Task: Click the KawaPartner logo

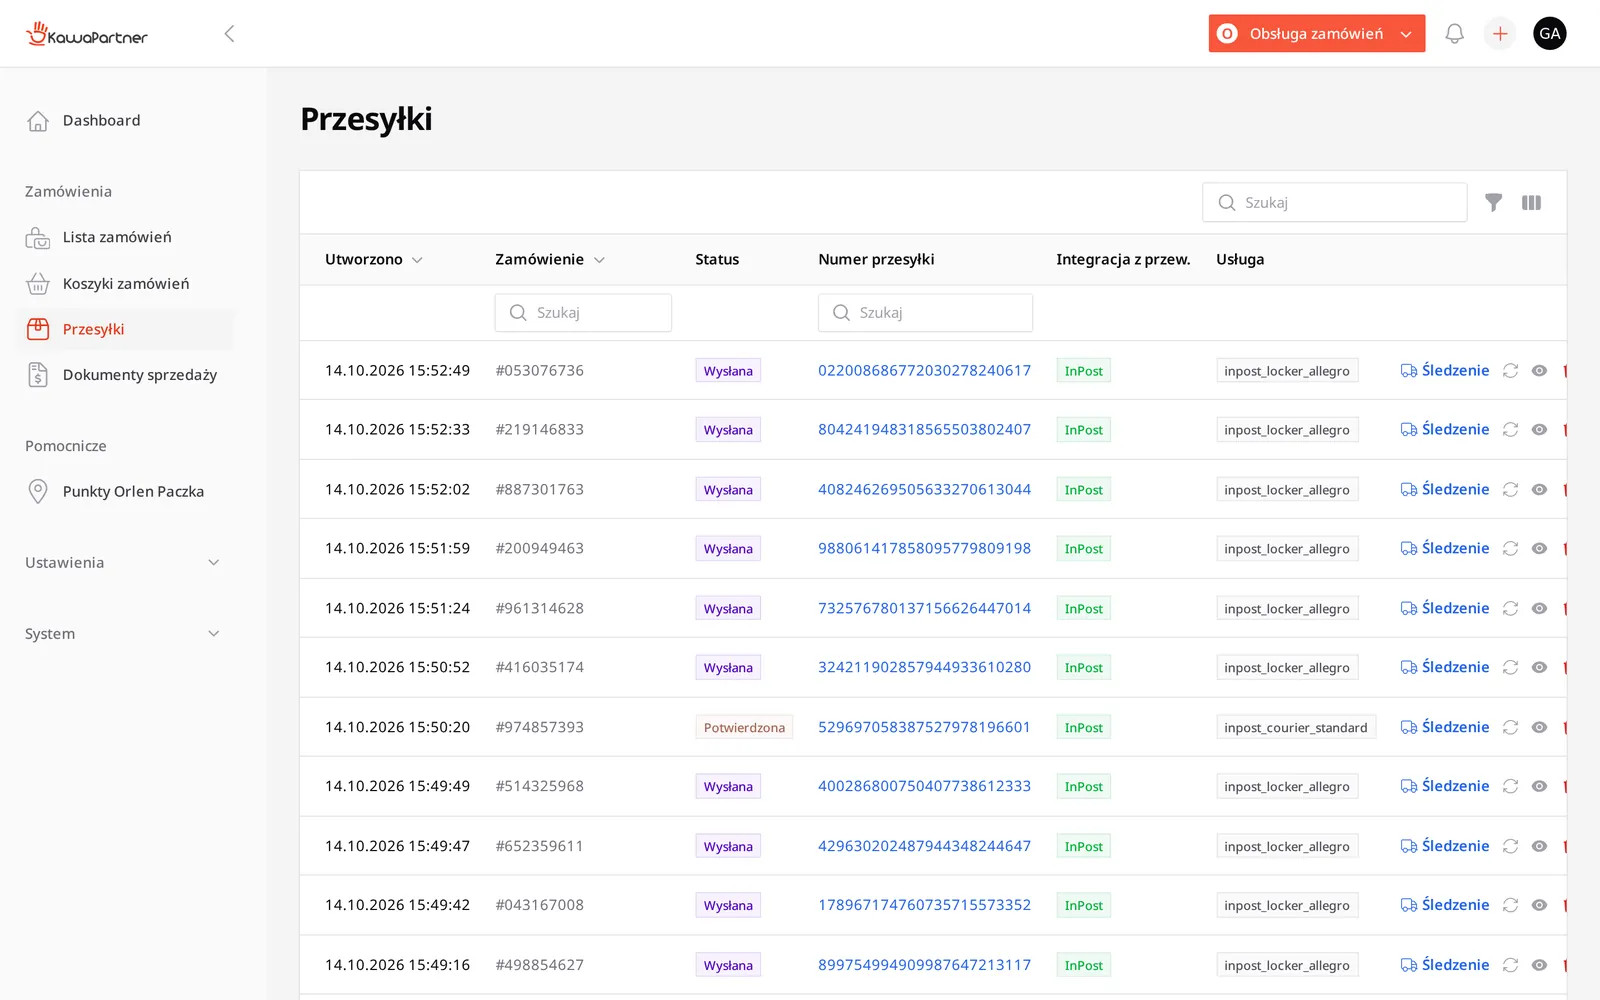Action: (87, 34)
